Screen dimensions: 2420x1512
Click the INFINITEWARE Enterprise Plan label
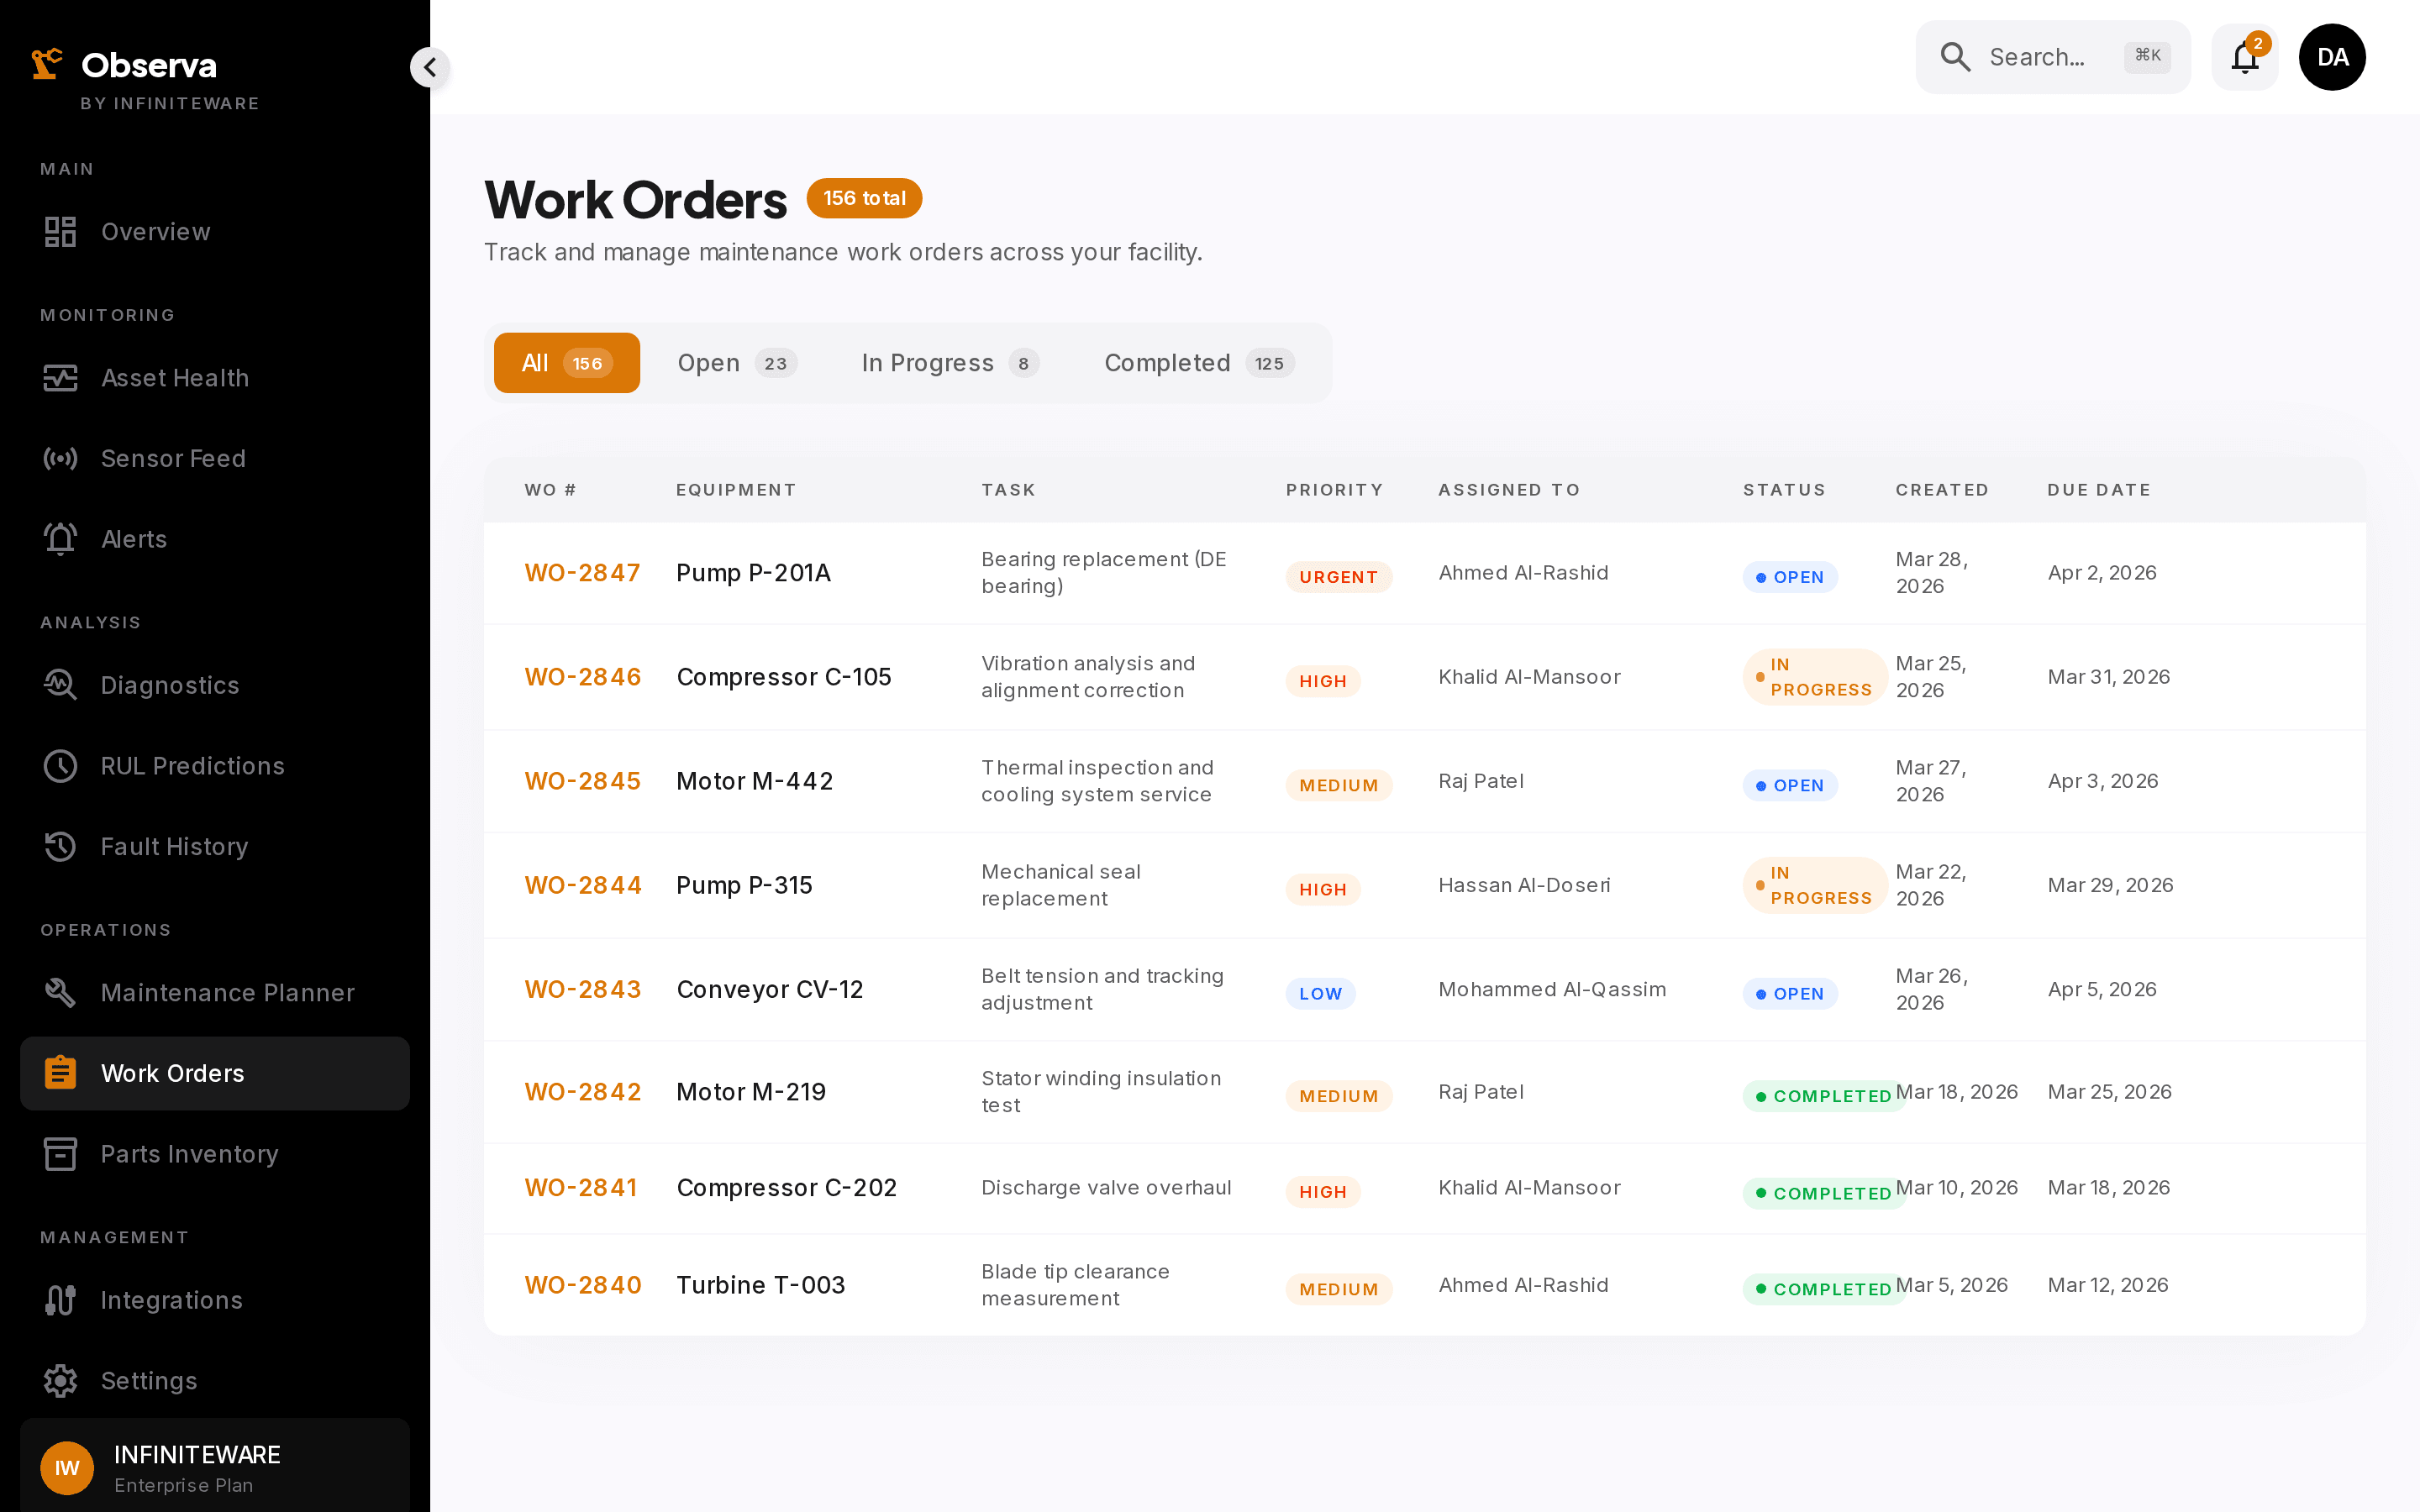197,1468
